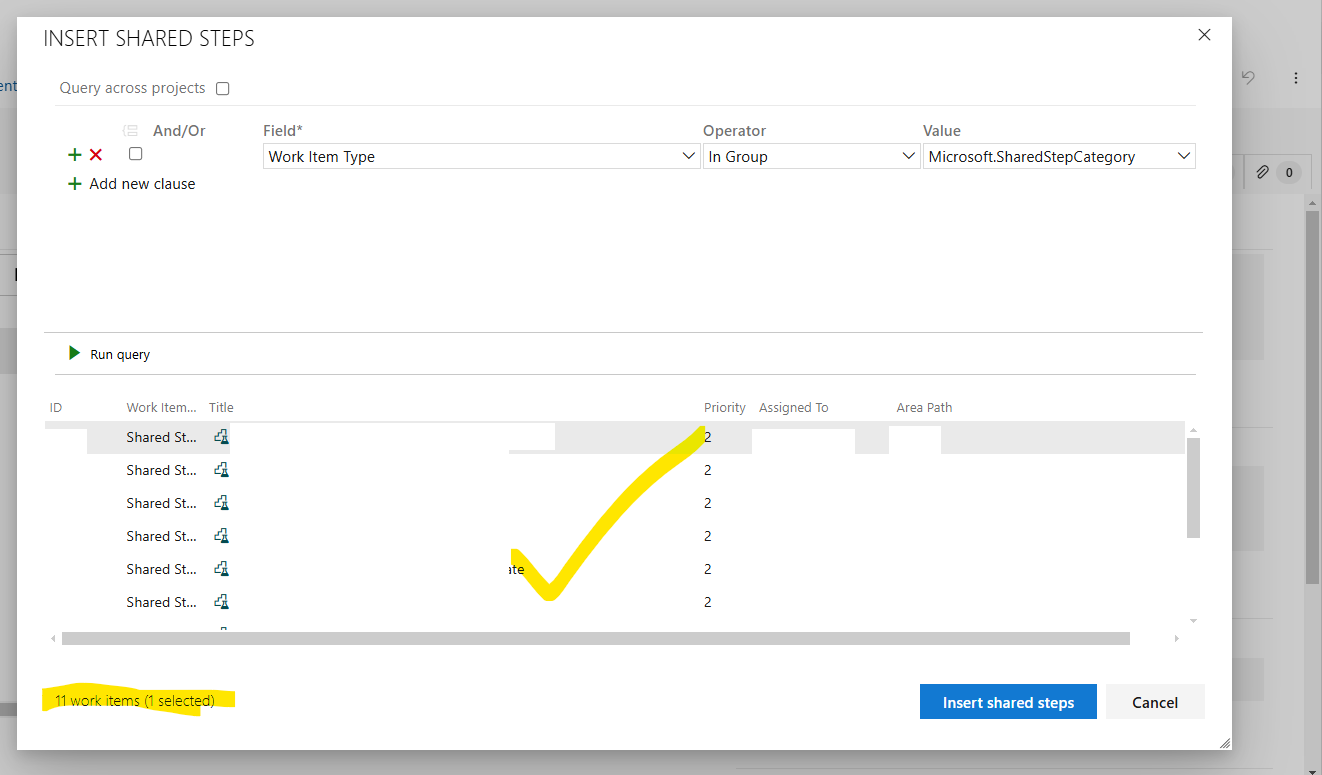This screenshot has height=775, width=1322.
Task: Click the horizontal scrollbar right arrow
Action: pyautogui.click(x=1176, y=638)
